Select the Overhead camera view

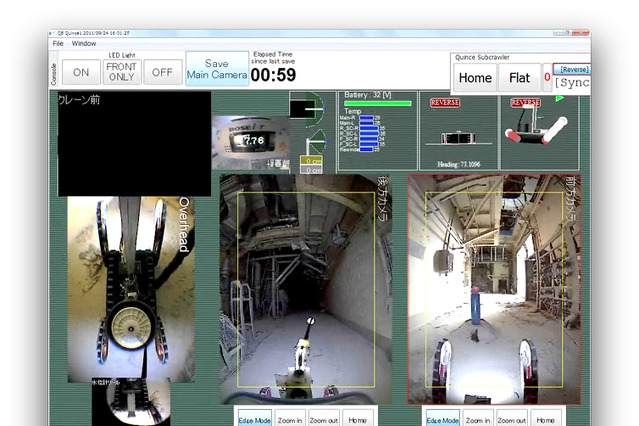pyautogui.click(x=131, y=289)
